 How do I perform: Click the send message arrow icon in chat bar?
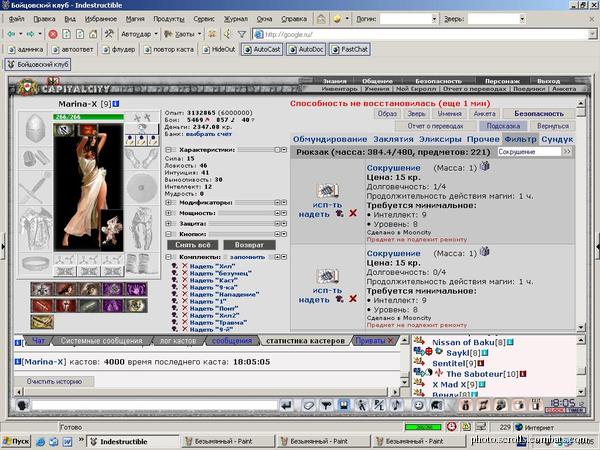286,405
